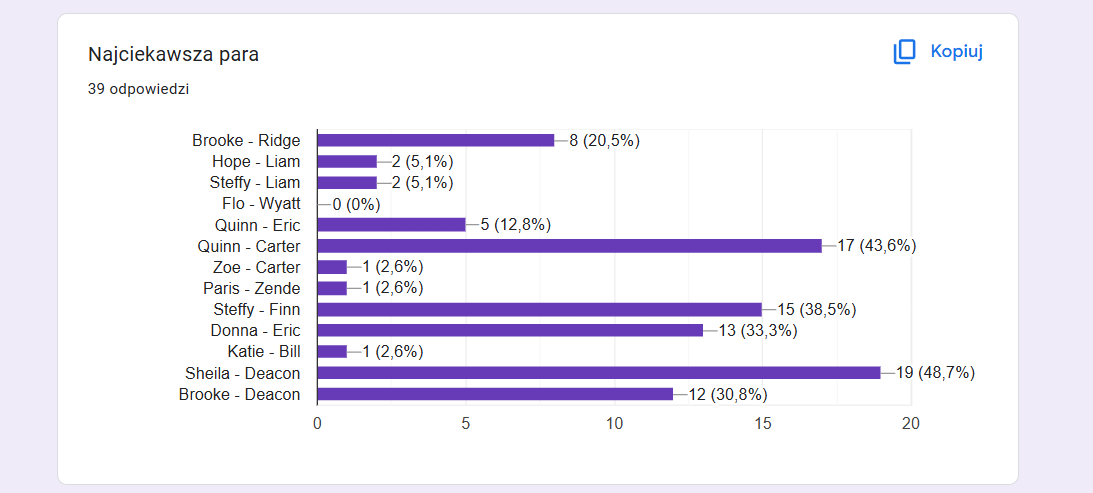The image size is (1093, 493).
Task: Click the Hope - Liam bar
Action: click(x=347, y=162)
